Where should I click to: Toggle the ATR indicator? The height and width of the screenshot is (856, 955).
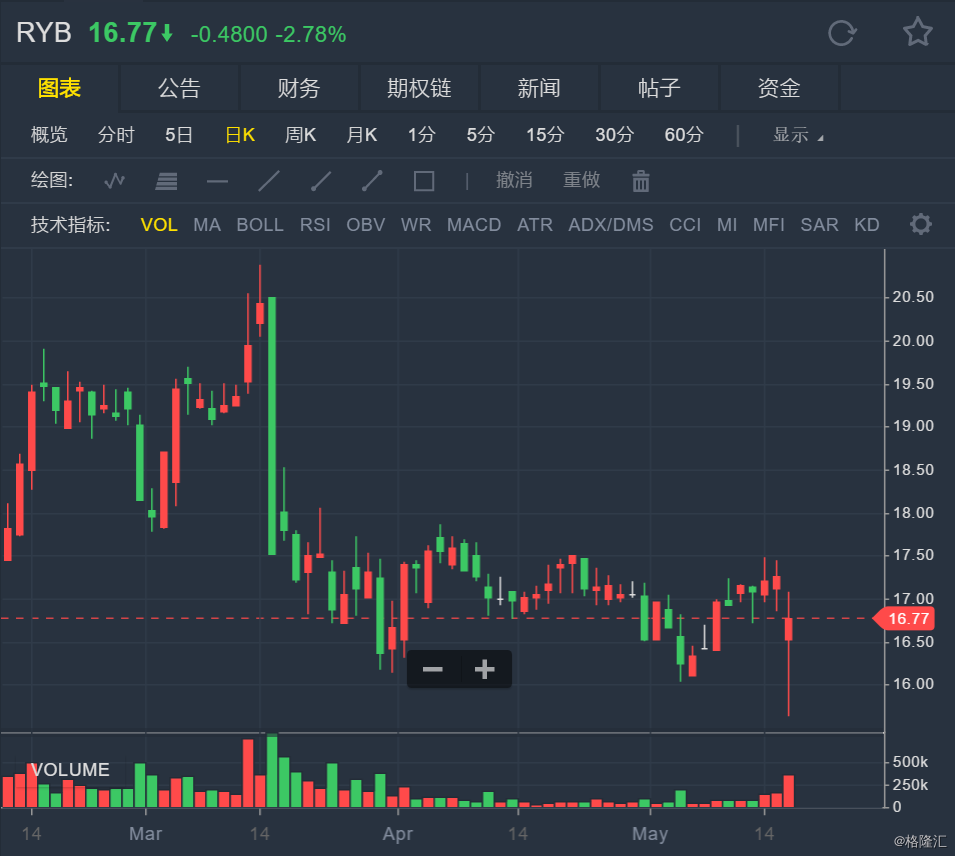[535, 225]
